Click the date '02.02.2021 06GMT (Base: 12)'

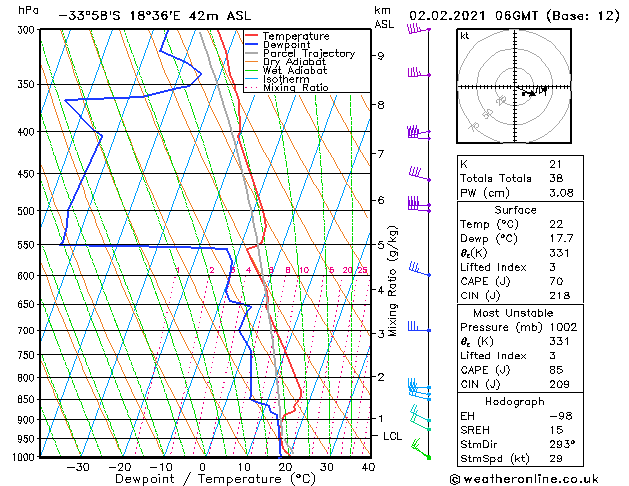514,16
